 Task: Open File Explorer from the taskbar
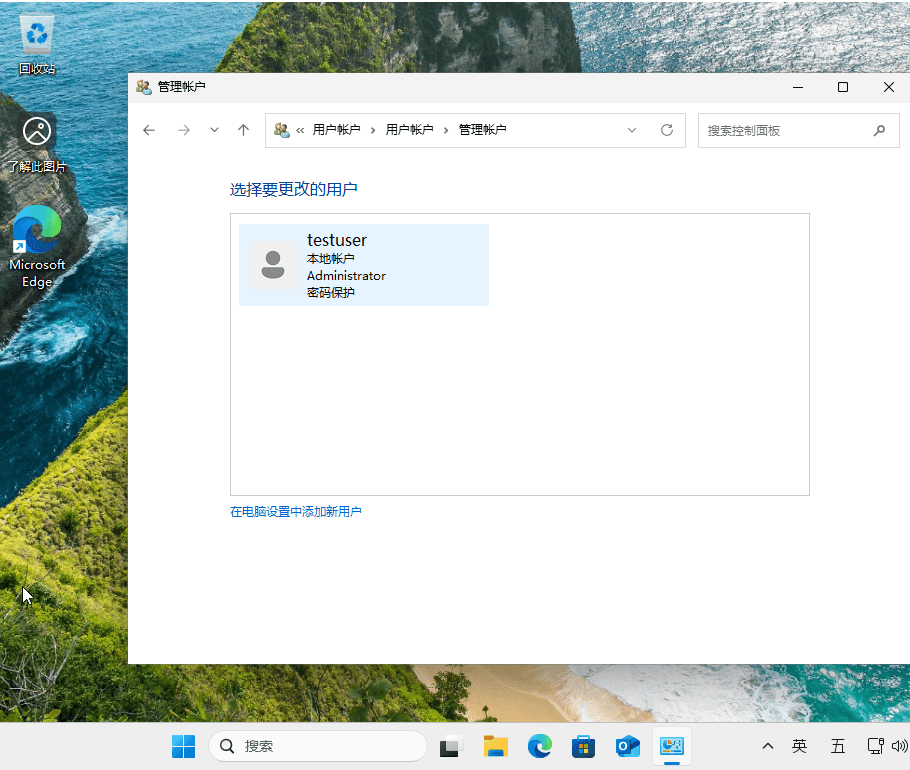496,746
